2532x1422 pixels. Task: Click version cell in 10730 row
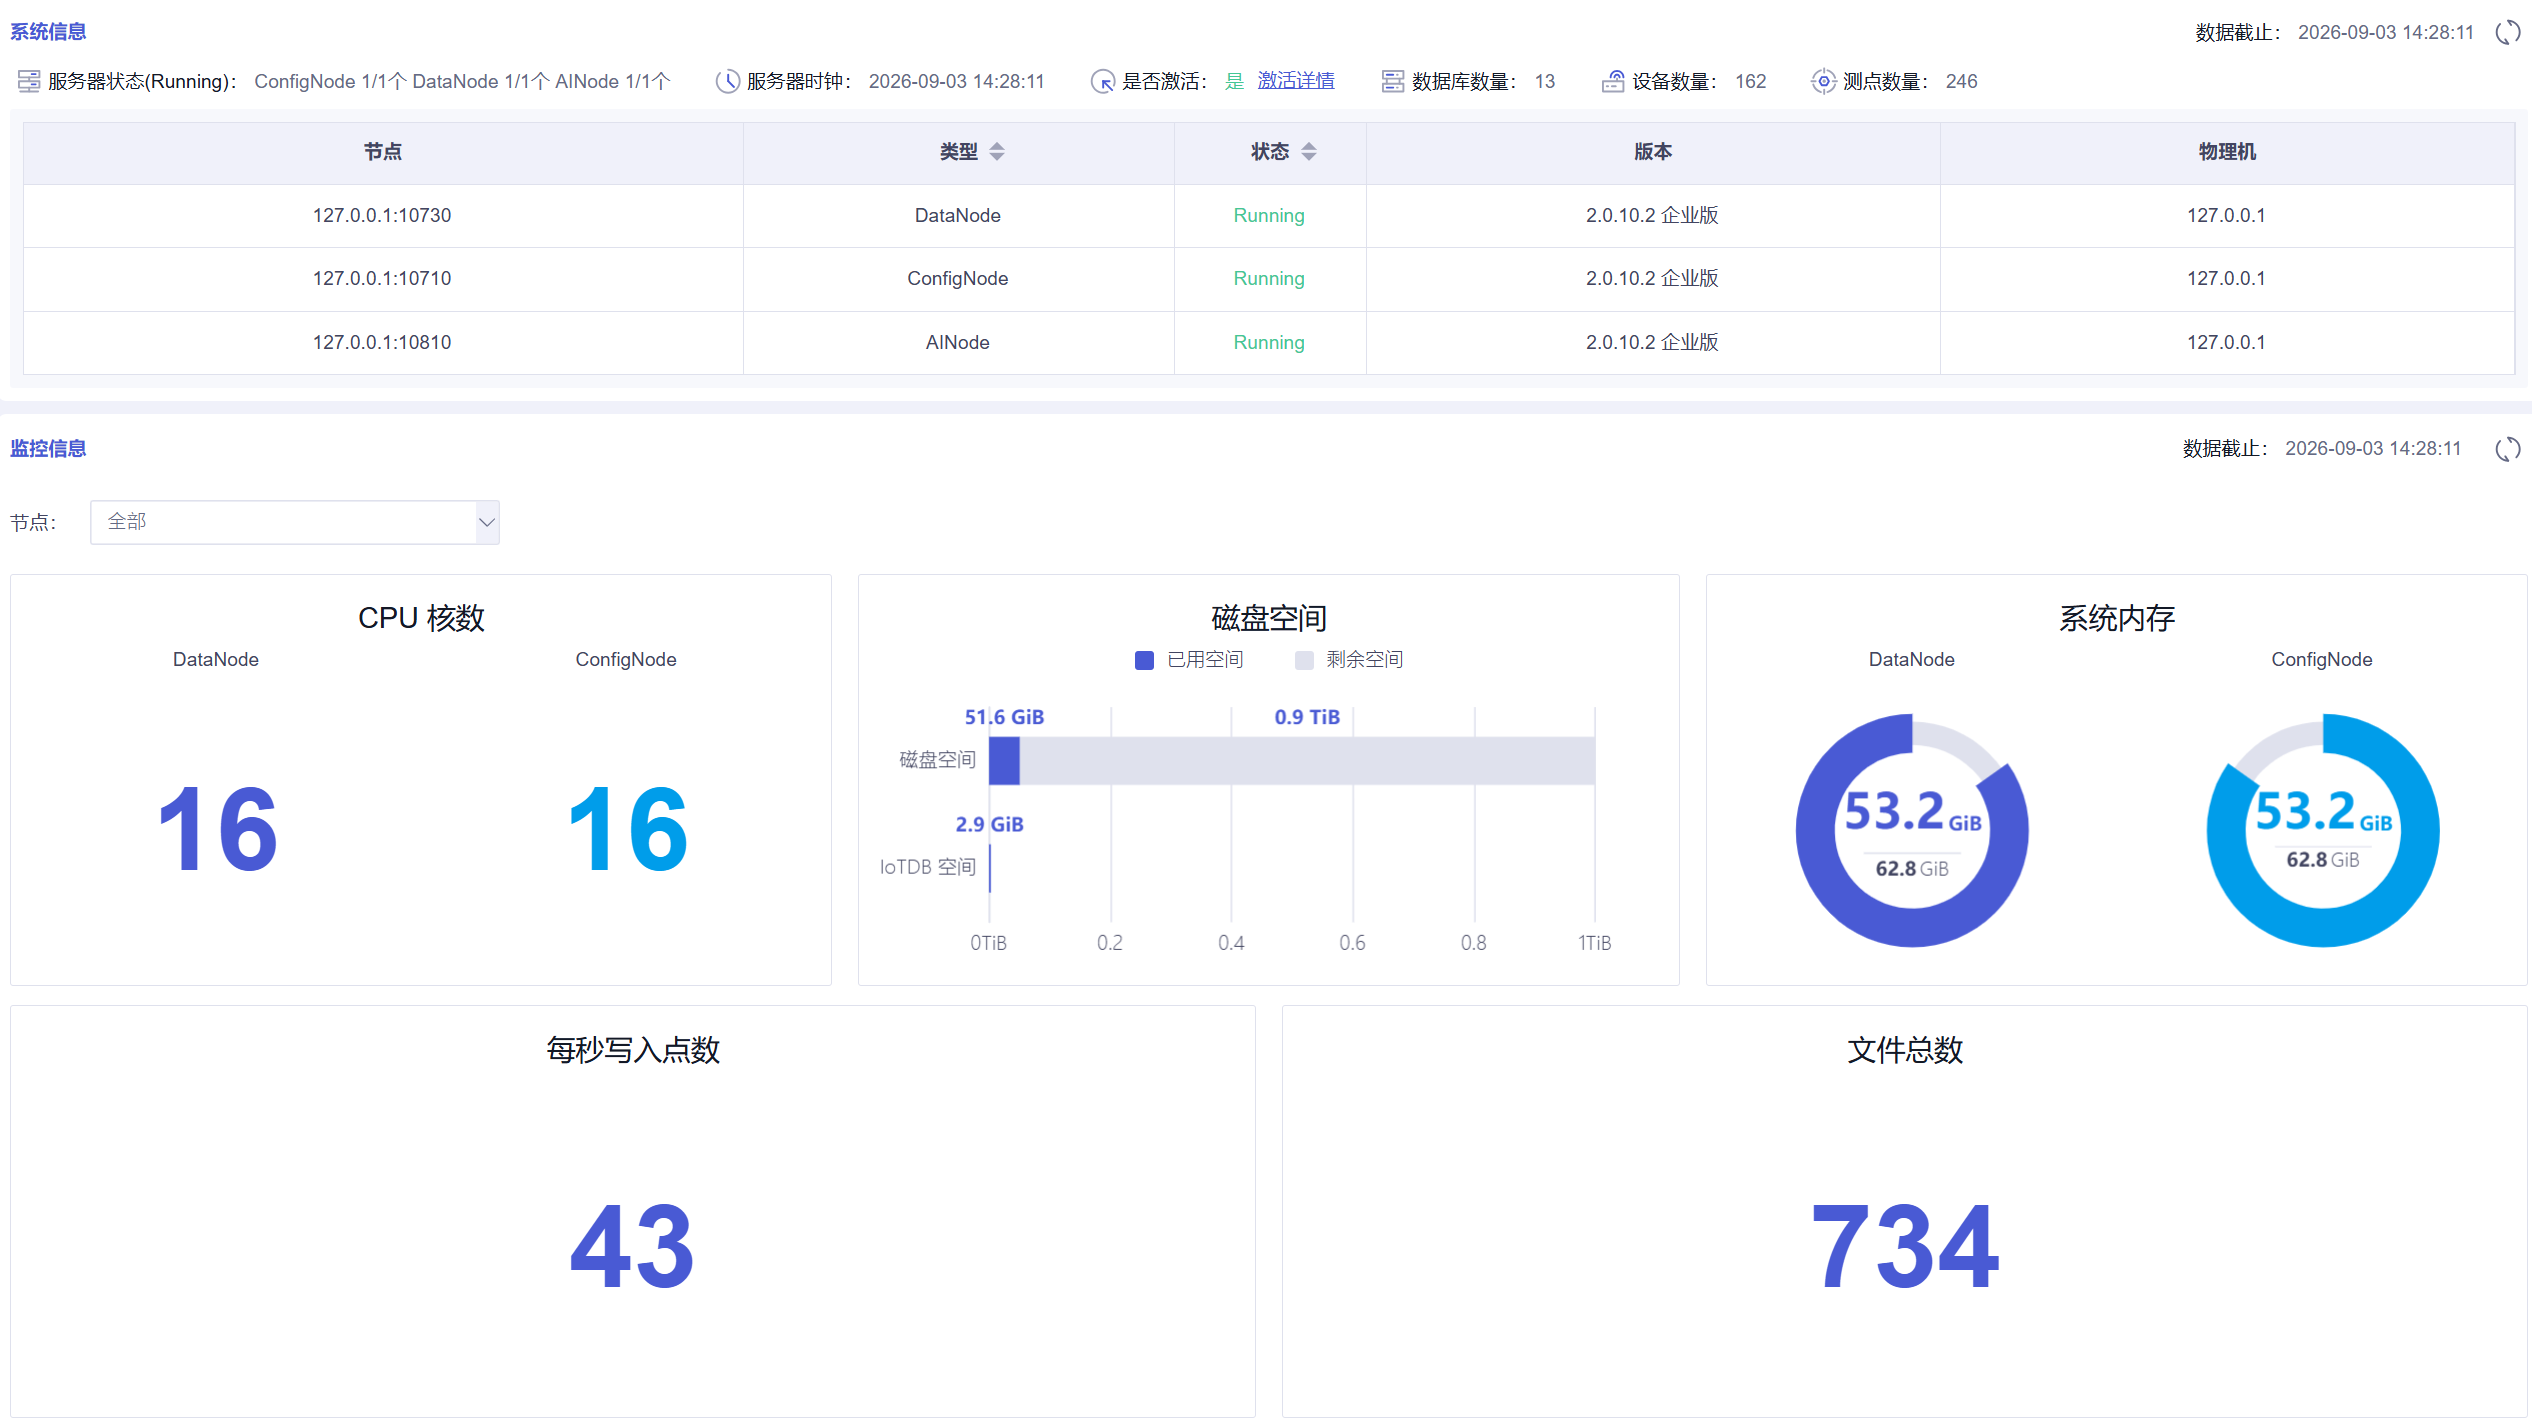(x=1652, y=215)
